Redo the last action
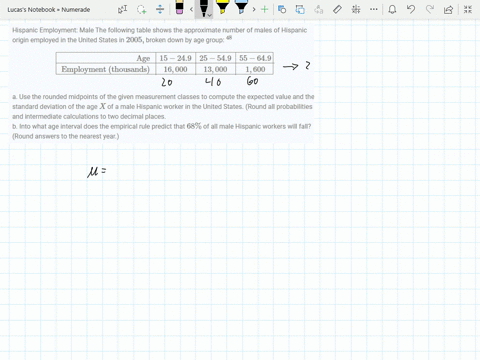 [430, 9]
